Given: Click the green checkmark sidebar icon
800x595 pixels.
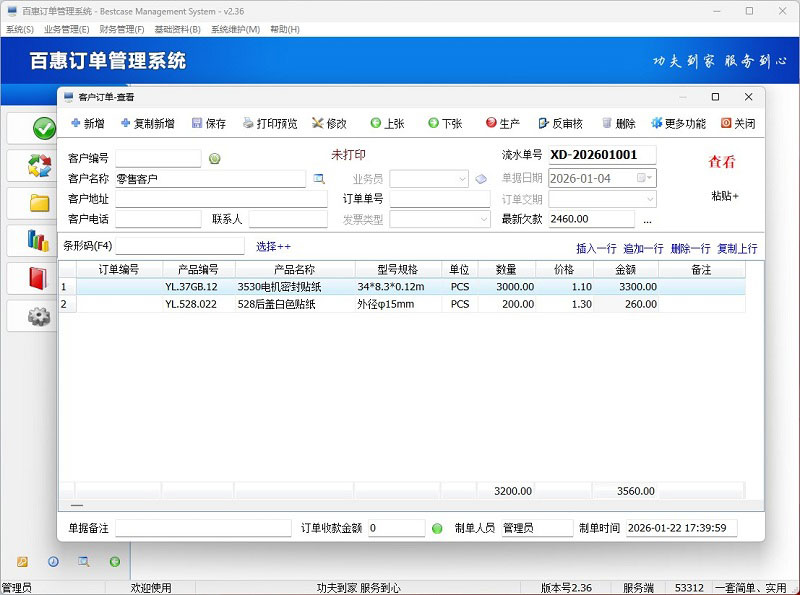Looking at the screenshot, I should [x=44, y=128].
